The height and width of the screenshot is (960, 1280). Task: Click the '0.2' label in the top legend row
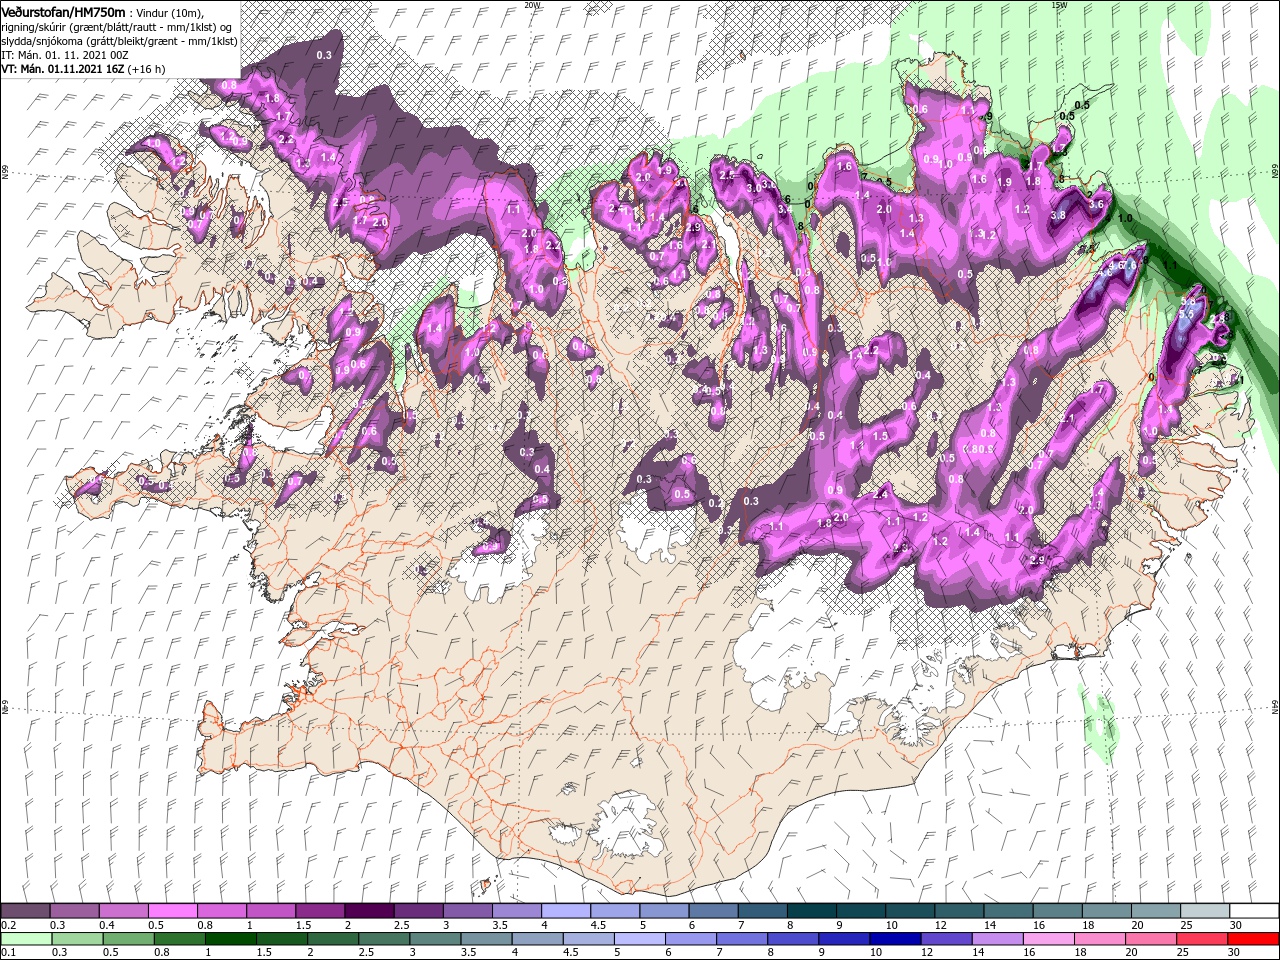pos(8,925)
